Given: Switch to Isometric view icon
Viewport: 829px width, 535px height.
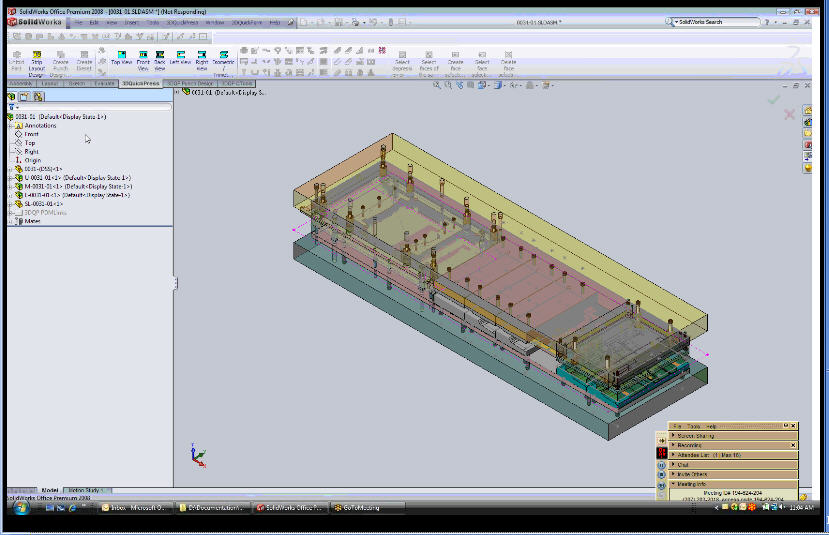Looking at the screenshot, I should [223, 56].
